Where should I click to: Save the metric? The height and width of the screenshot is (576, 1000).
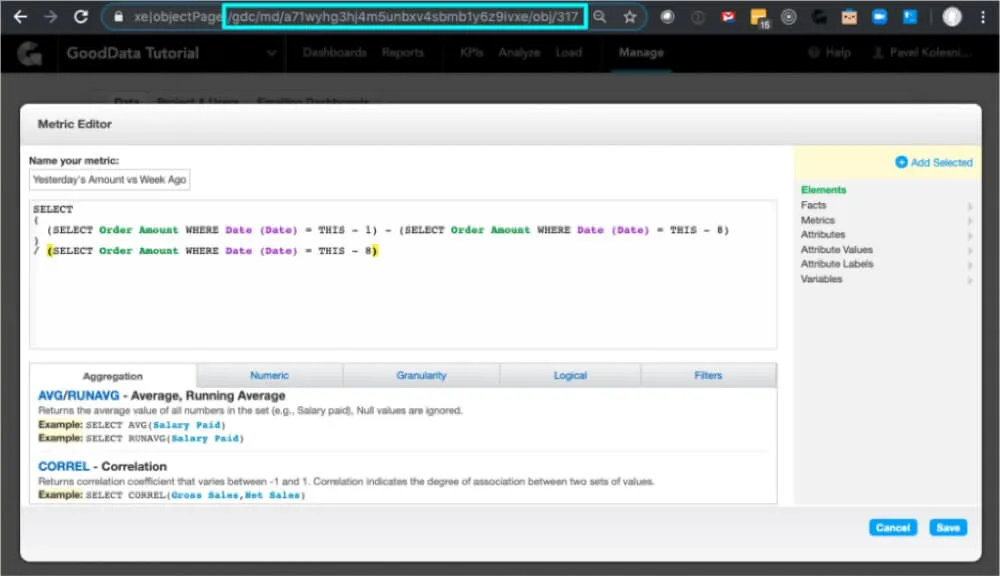click(x=947, y=527)
